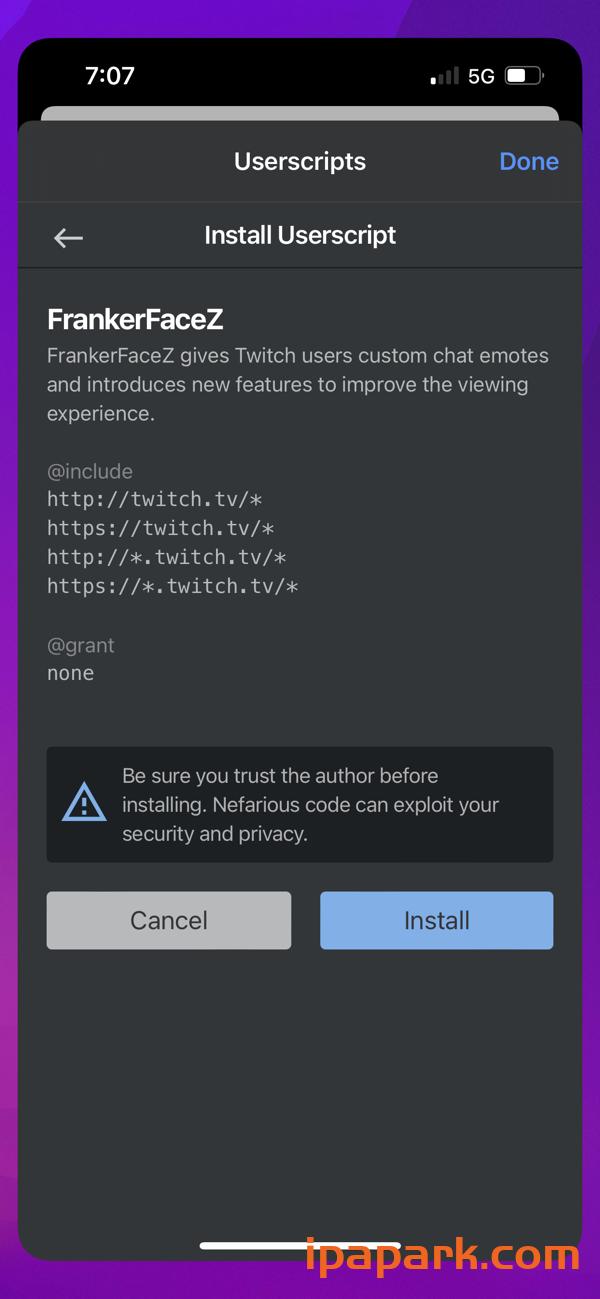The width and height of the screenshot is (600, 1299).
Task: Tap the warning triangle icon
Action: pyautogui.click(x=84, y=804)
